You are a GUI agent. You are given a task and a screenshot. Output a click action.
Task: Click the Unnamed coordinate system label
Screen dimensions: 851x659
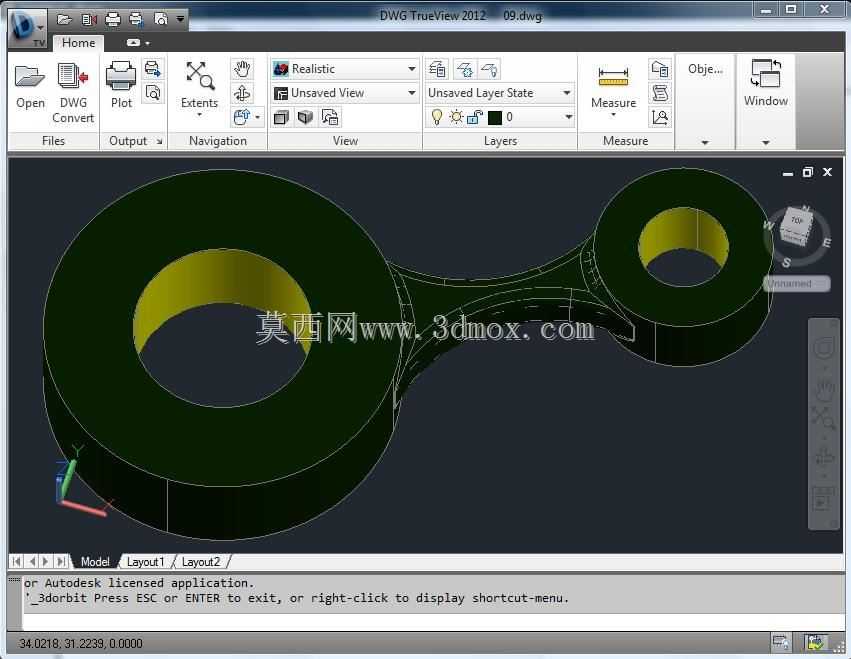pos(797,284)
